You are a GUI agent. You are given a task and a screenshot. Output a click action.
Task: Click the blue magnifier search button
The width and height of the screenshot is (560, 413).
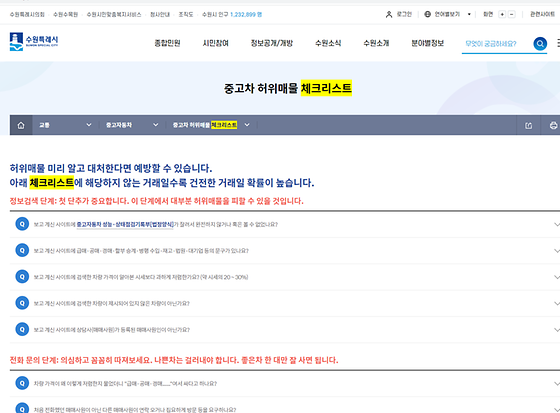pyautogui.click(x=540, y=44)
